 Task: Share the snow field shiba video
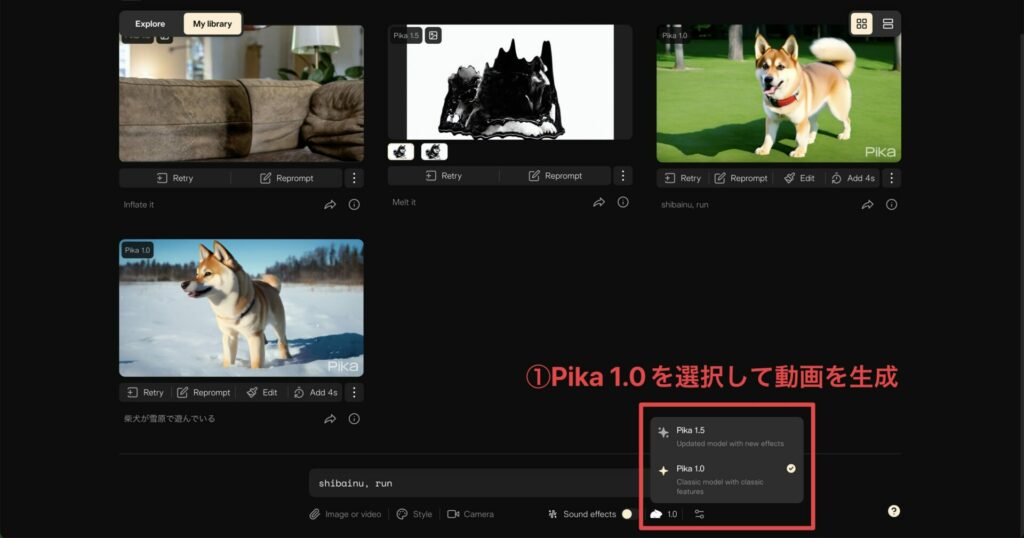click(330, 419)
